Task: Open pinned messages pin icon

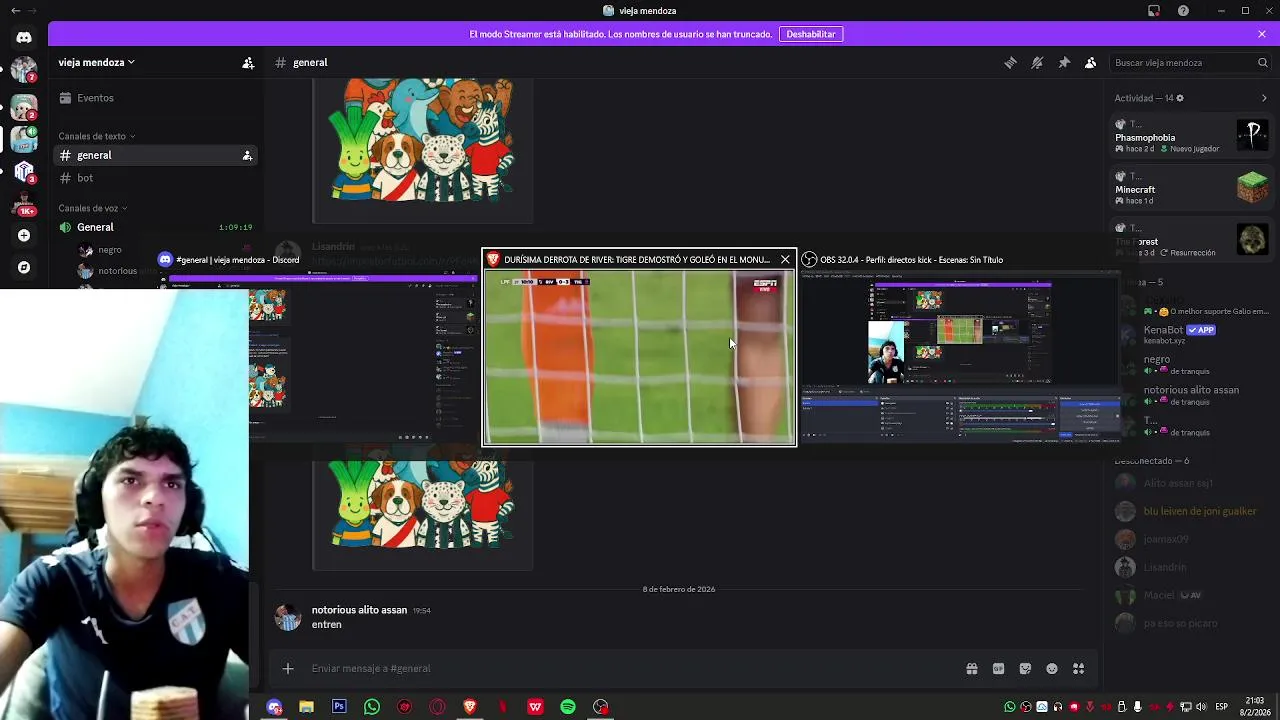Action: (1064, 63)
